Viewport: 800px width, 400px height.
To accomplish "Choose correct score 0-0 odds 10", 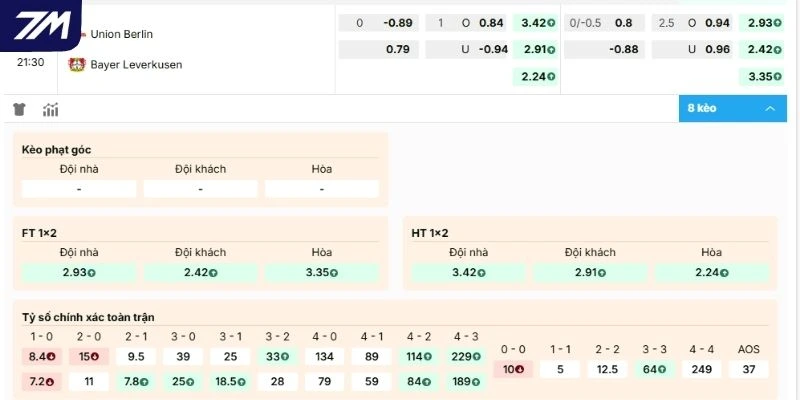I will pyautogui.click(x=512, y=369).
